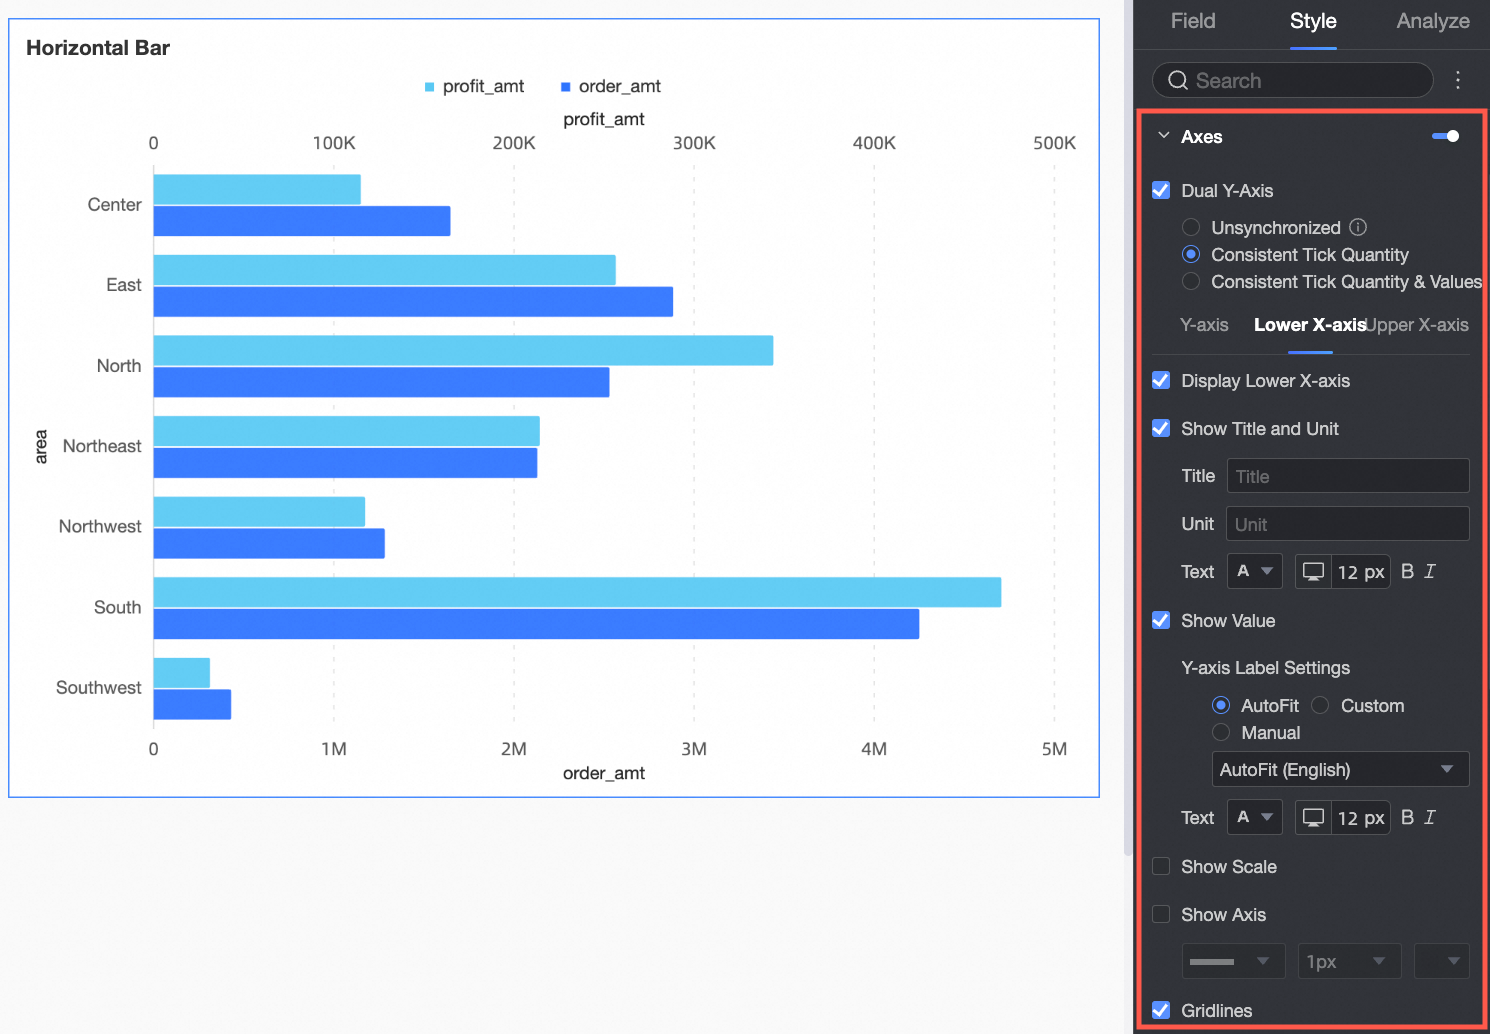Select the Manual label radio button
This screenshot has height=1034, width=1490.
[1221, 732]
